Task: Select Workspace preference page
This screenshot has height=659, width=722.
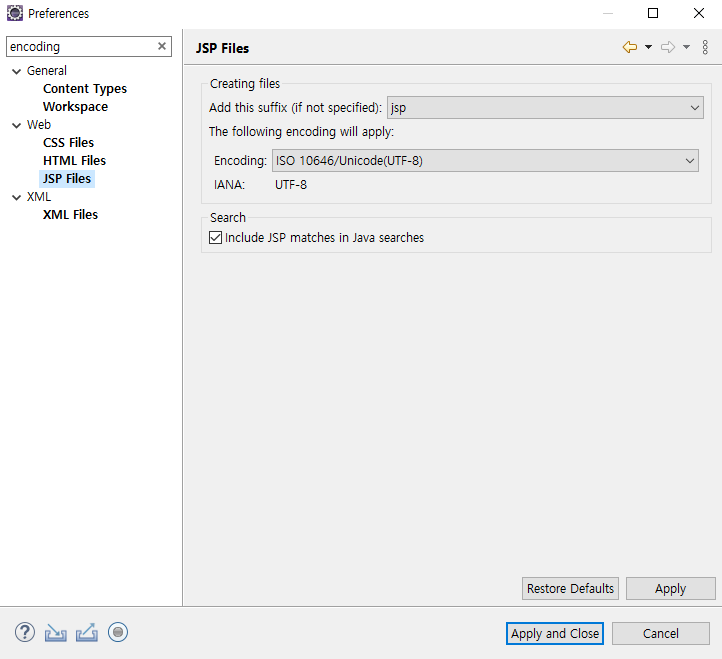Action: coord(76,107)
